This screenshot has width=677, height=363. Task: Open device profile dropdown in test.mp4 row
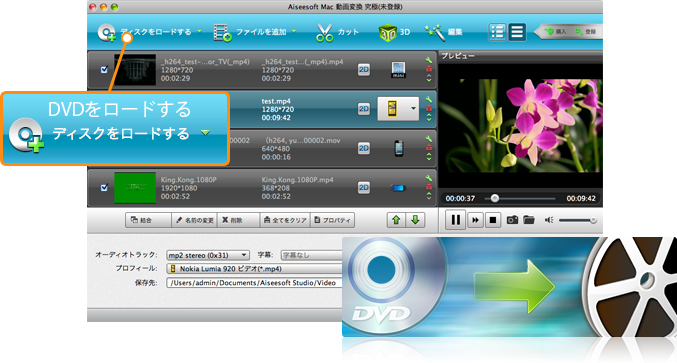(398, 108)
